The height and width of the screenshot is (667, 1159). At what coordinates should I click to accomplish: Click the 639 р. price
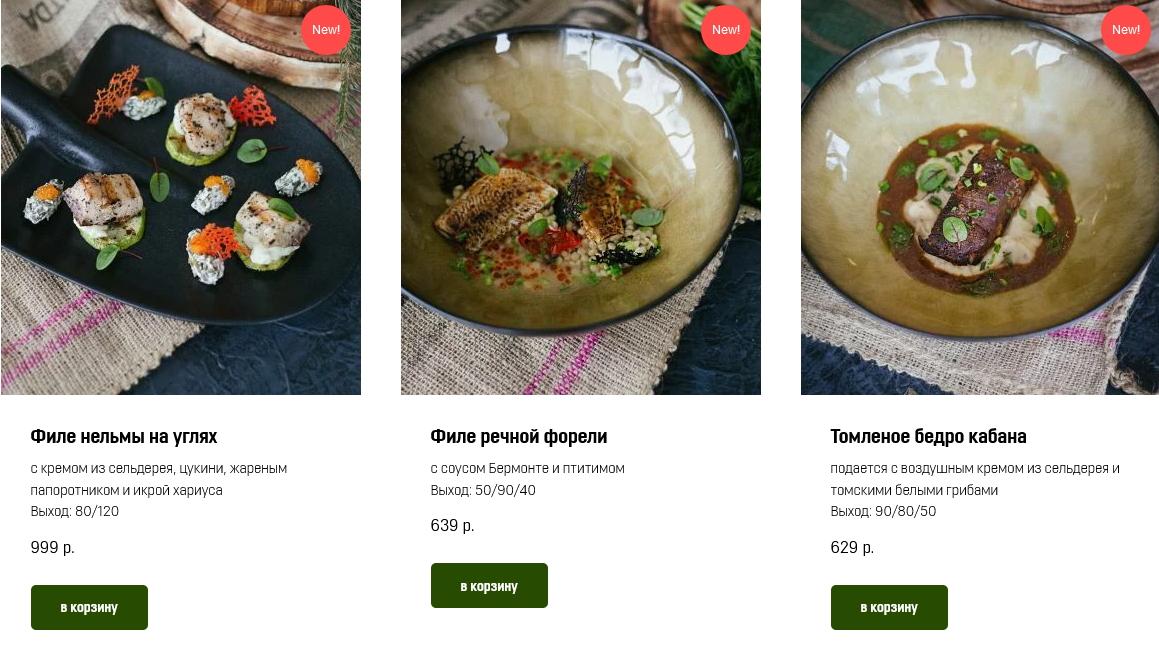click(453, 526)
